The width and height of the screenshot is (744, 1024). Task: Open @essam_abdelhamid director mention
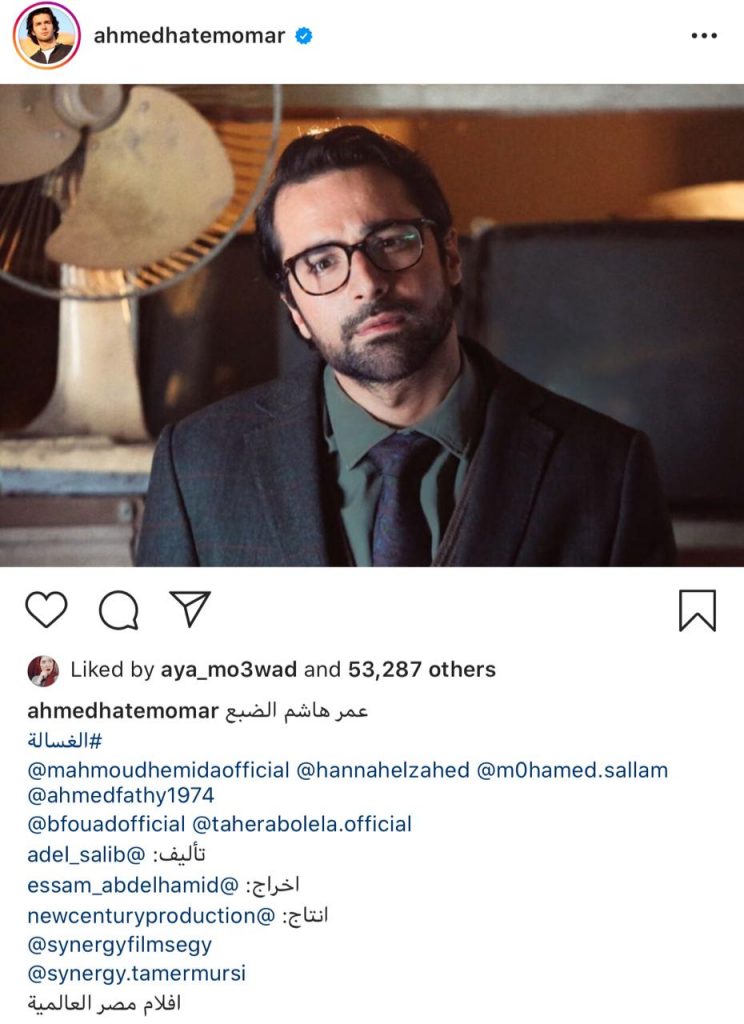(133, 886)
